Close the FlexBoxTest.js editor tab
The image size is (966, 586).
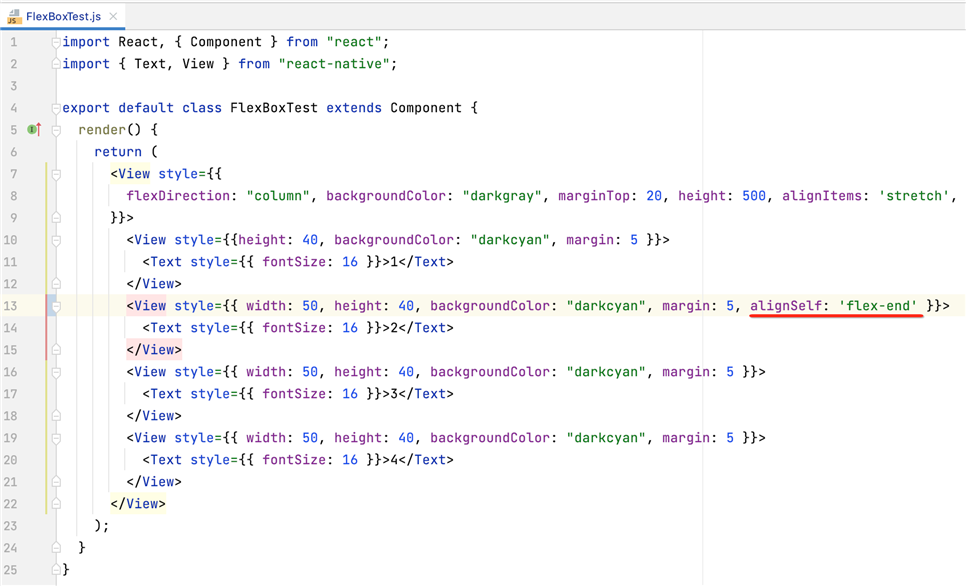tap(112, 17)
